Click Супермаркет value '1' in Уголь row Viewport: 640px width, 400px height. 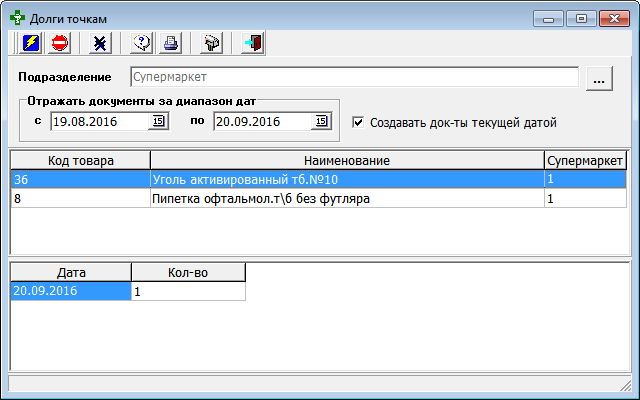coord(585,179)
